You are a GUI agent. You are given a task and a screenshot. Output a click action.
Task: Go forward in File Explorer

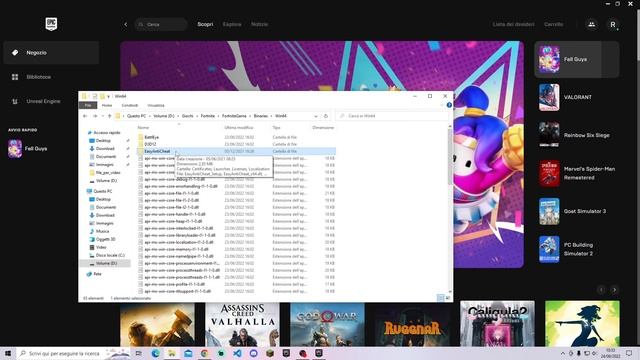tap(95, 116)
